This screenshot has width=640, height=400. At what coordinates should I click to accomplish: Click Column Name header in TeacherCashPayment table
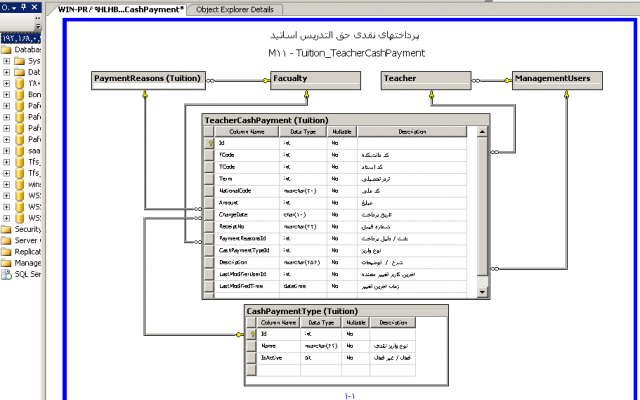tap(247, 131)
